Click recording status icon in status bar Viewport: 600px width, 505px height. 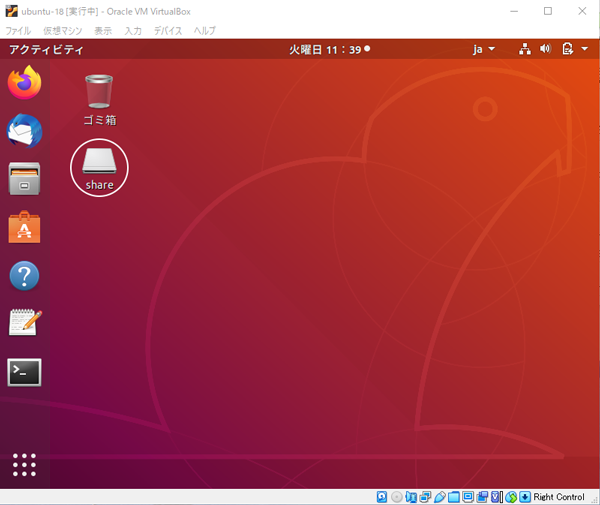[x=482, y=497]
